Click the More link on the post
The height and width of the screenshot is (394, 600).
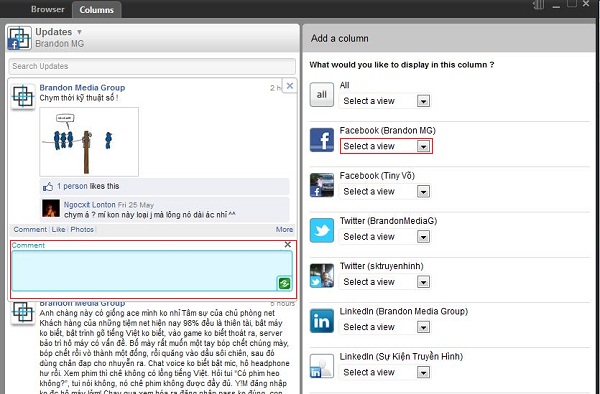click(x=284, y=230)
